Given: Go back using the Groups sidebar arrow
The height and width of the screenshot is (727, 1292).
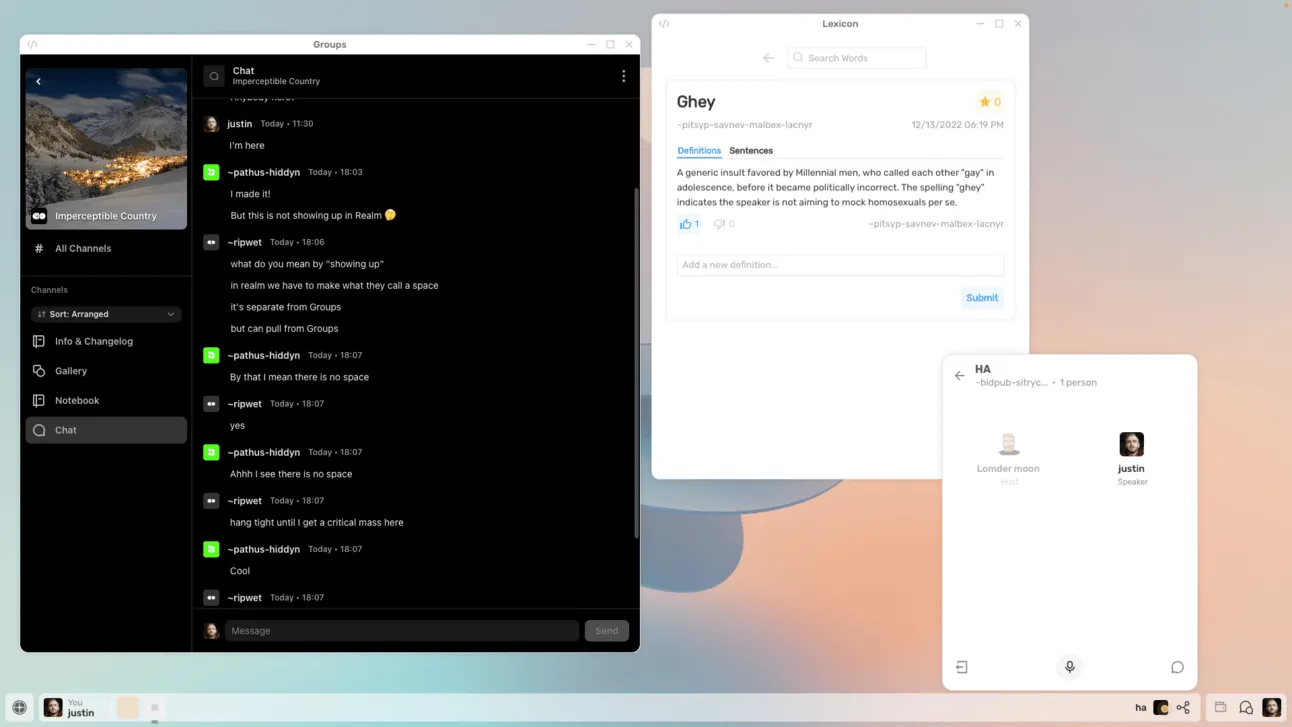Looking at the screenshot, I should 38,81.
